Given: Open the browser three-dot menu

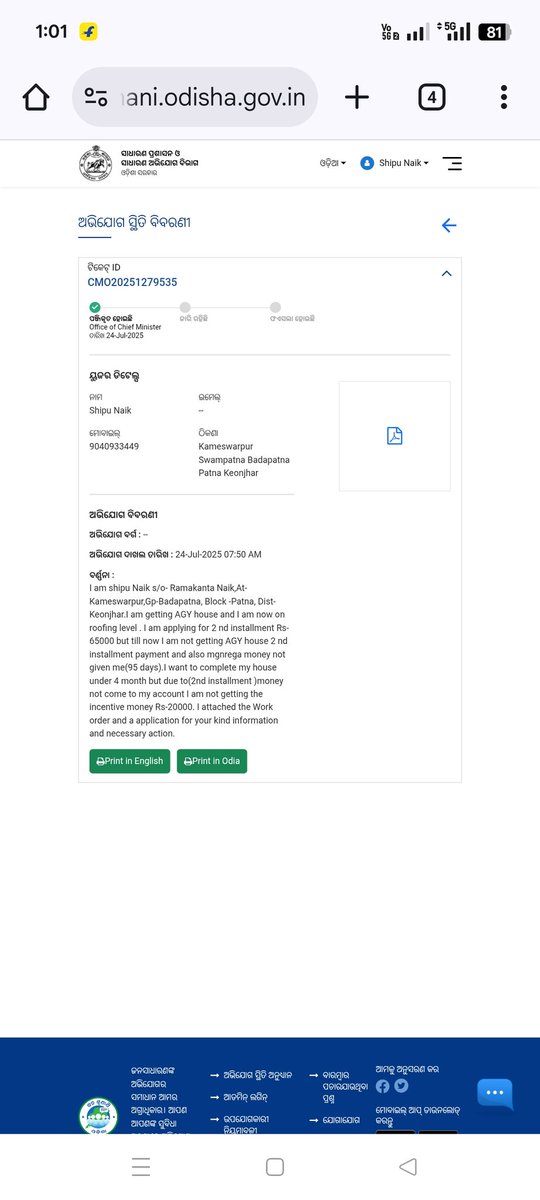Looking at the screenshot, I should click(x=504, y=97).
